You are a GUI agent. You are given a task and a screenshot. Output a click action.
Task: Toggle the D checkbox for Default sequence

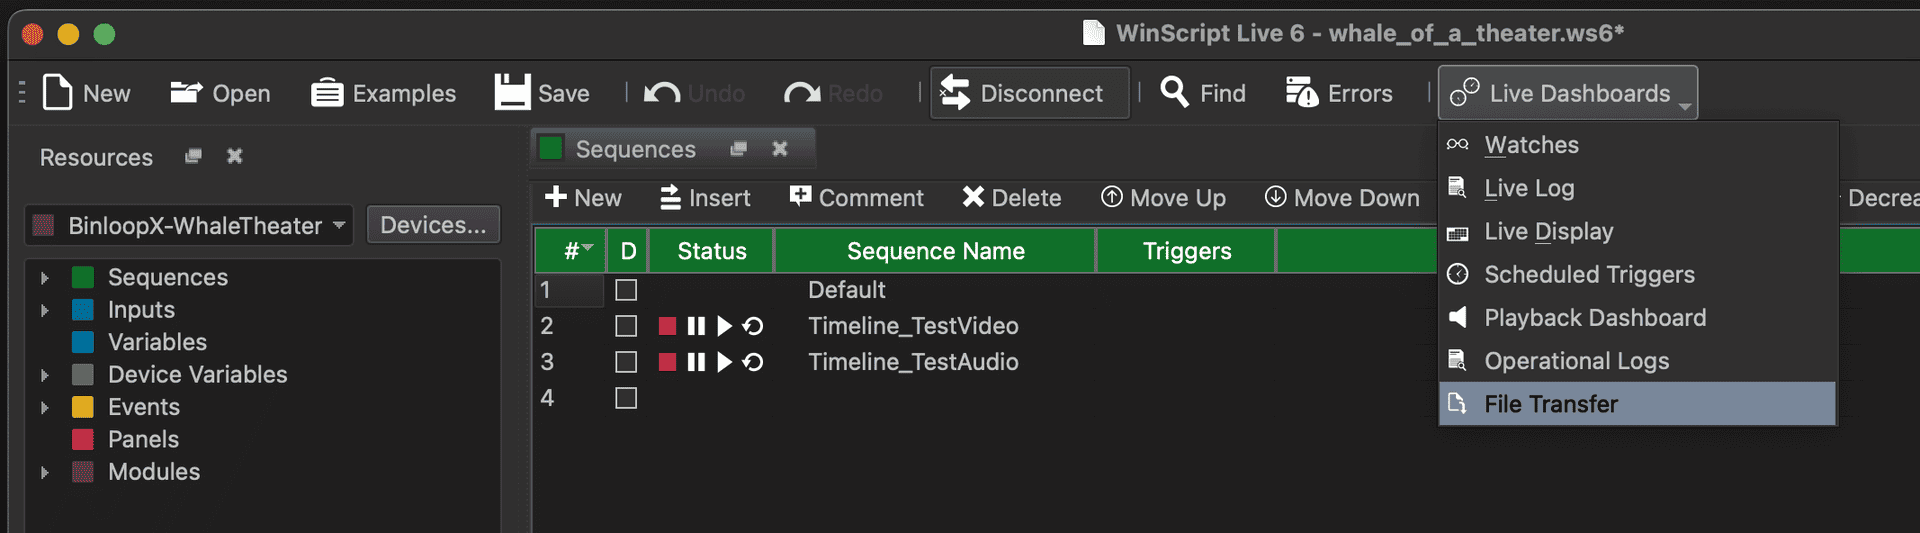pyautogui.click(x=626, y=290)
